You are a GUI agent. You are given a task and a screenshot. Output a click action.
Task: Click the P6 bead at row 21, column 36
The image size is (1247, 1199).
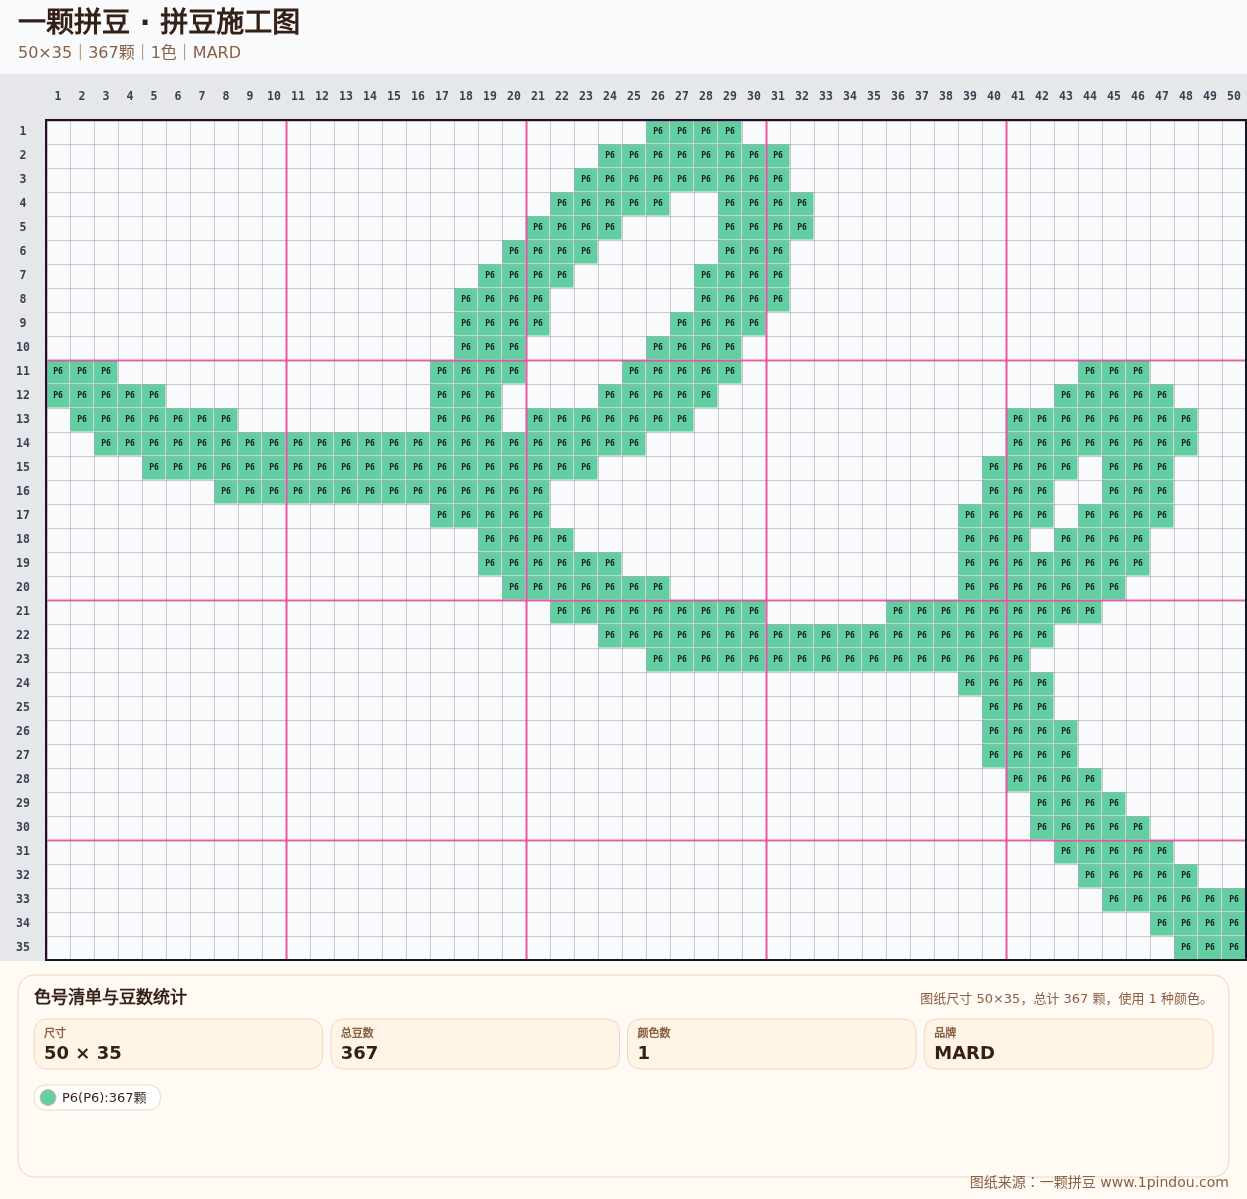pyautogui.click(x=898, y=611)
